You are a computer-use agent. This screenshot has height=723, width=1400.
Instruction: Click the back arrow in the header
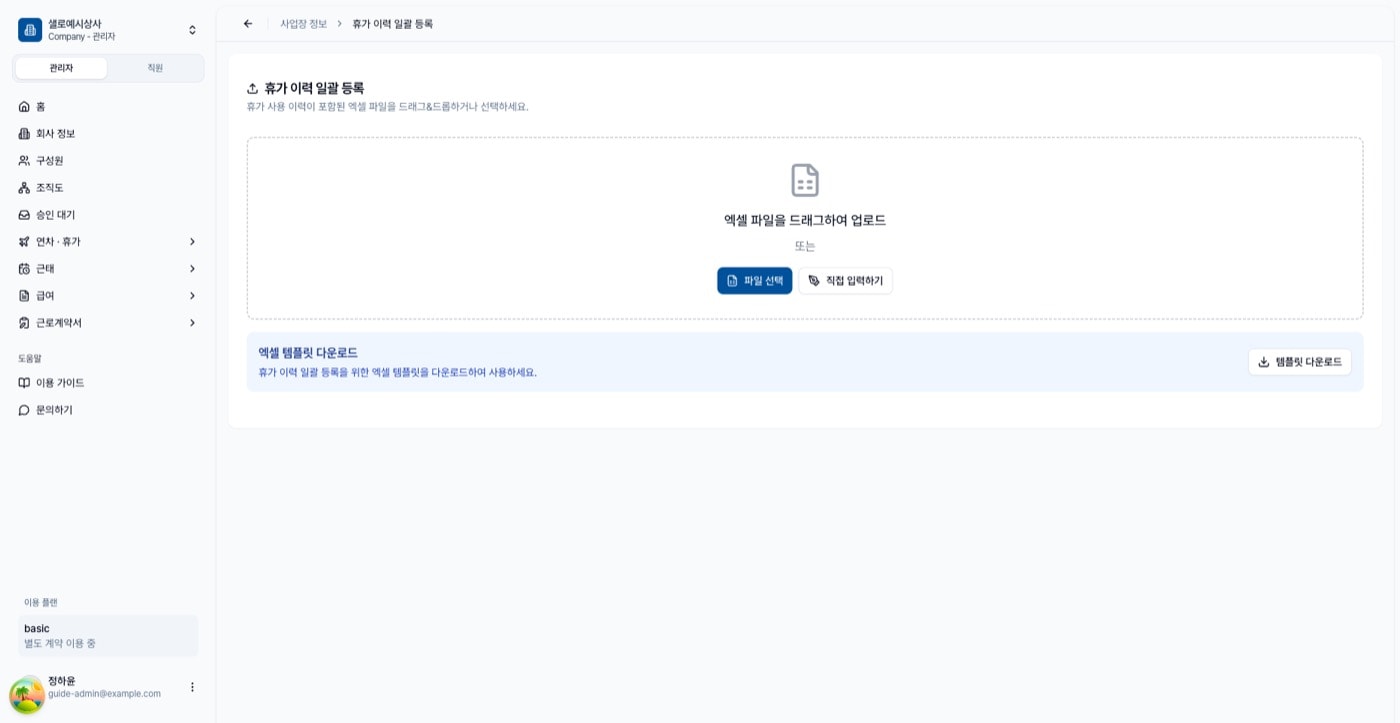point(248,24)
